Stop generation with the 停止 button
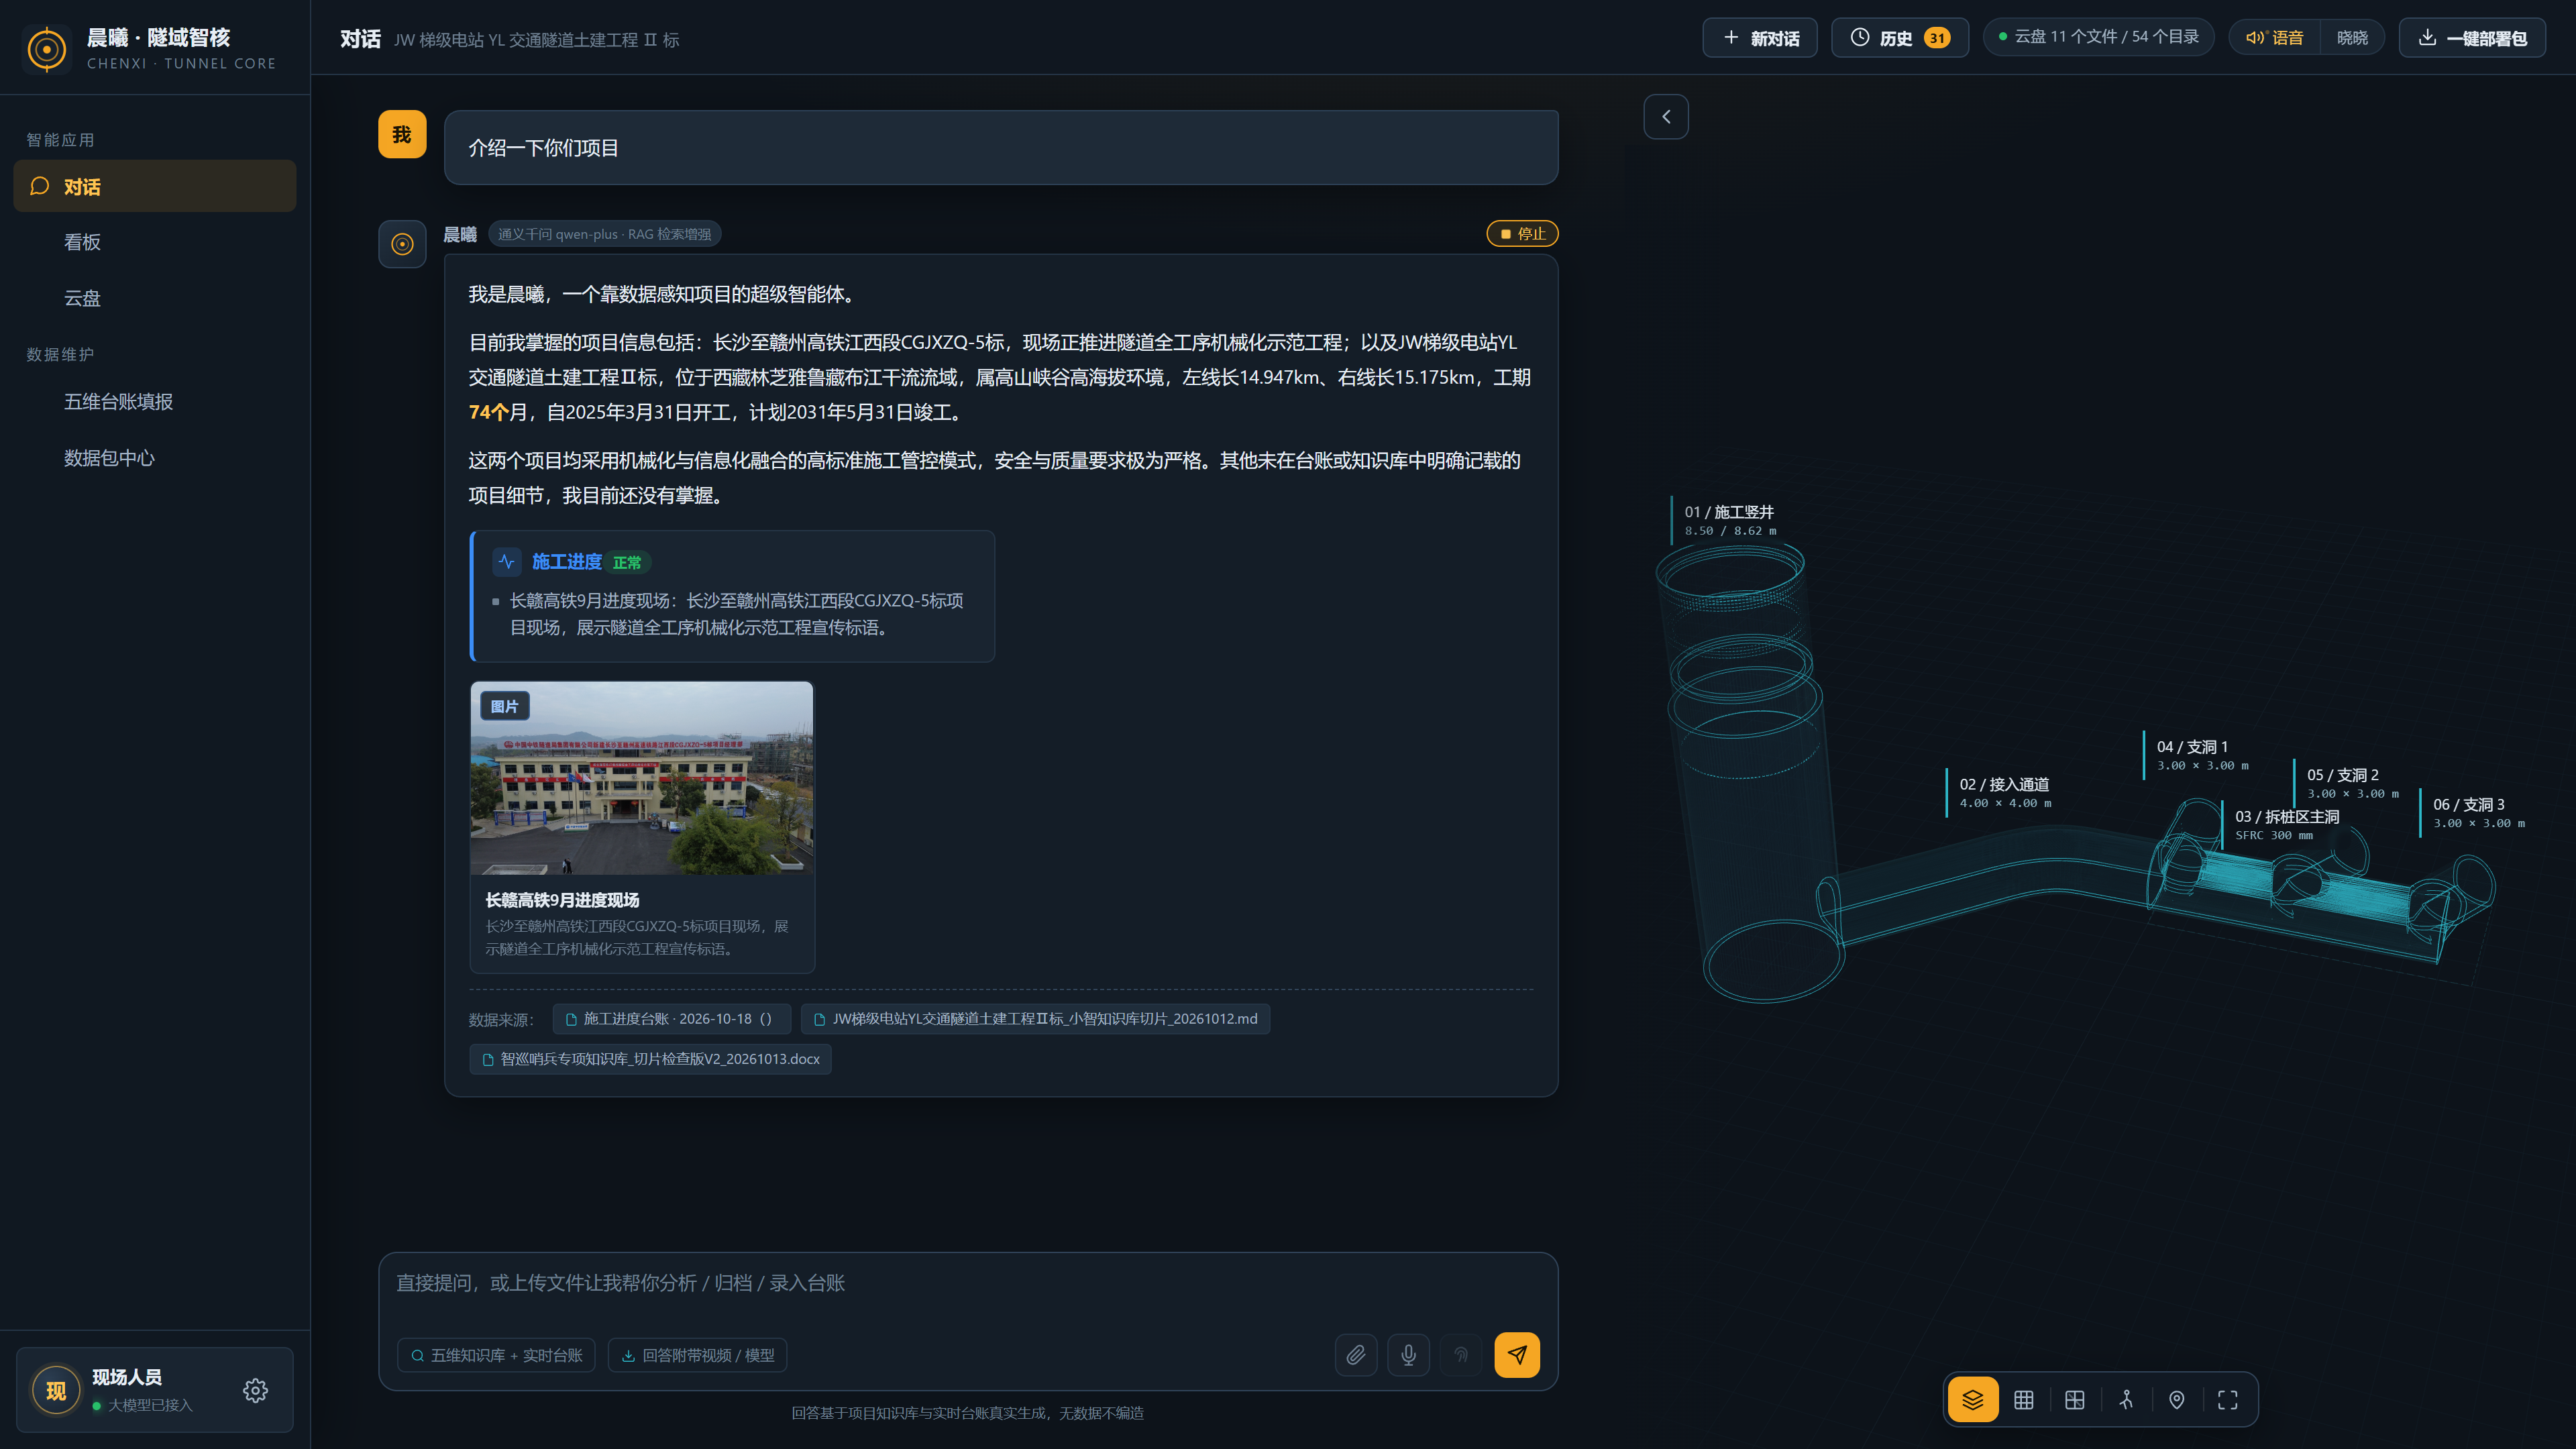 (1522, 234)
